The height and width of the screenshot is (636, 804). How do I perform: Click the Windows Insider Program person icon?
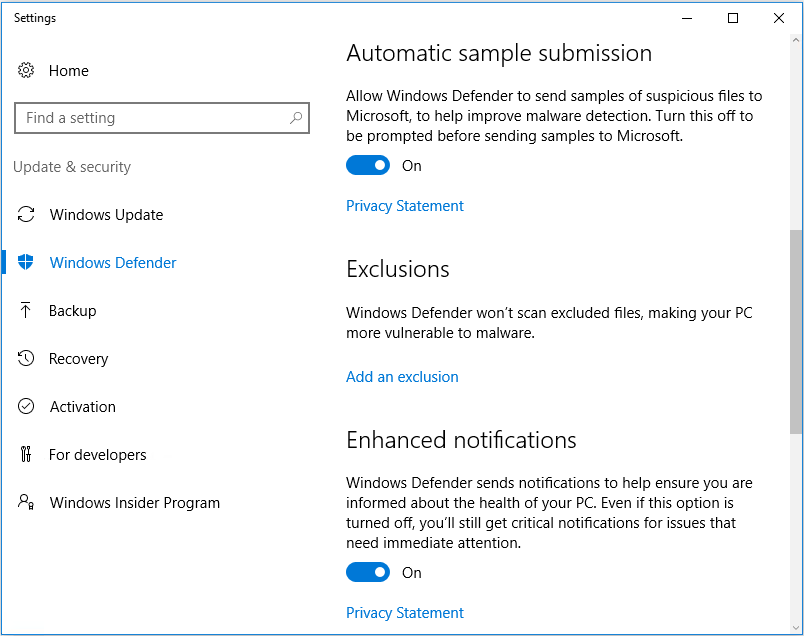coord(26,503)
